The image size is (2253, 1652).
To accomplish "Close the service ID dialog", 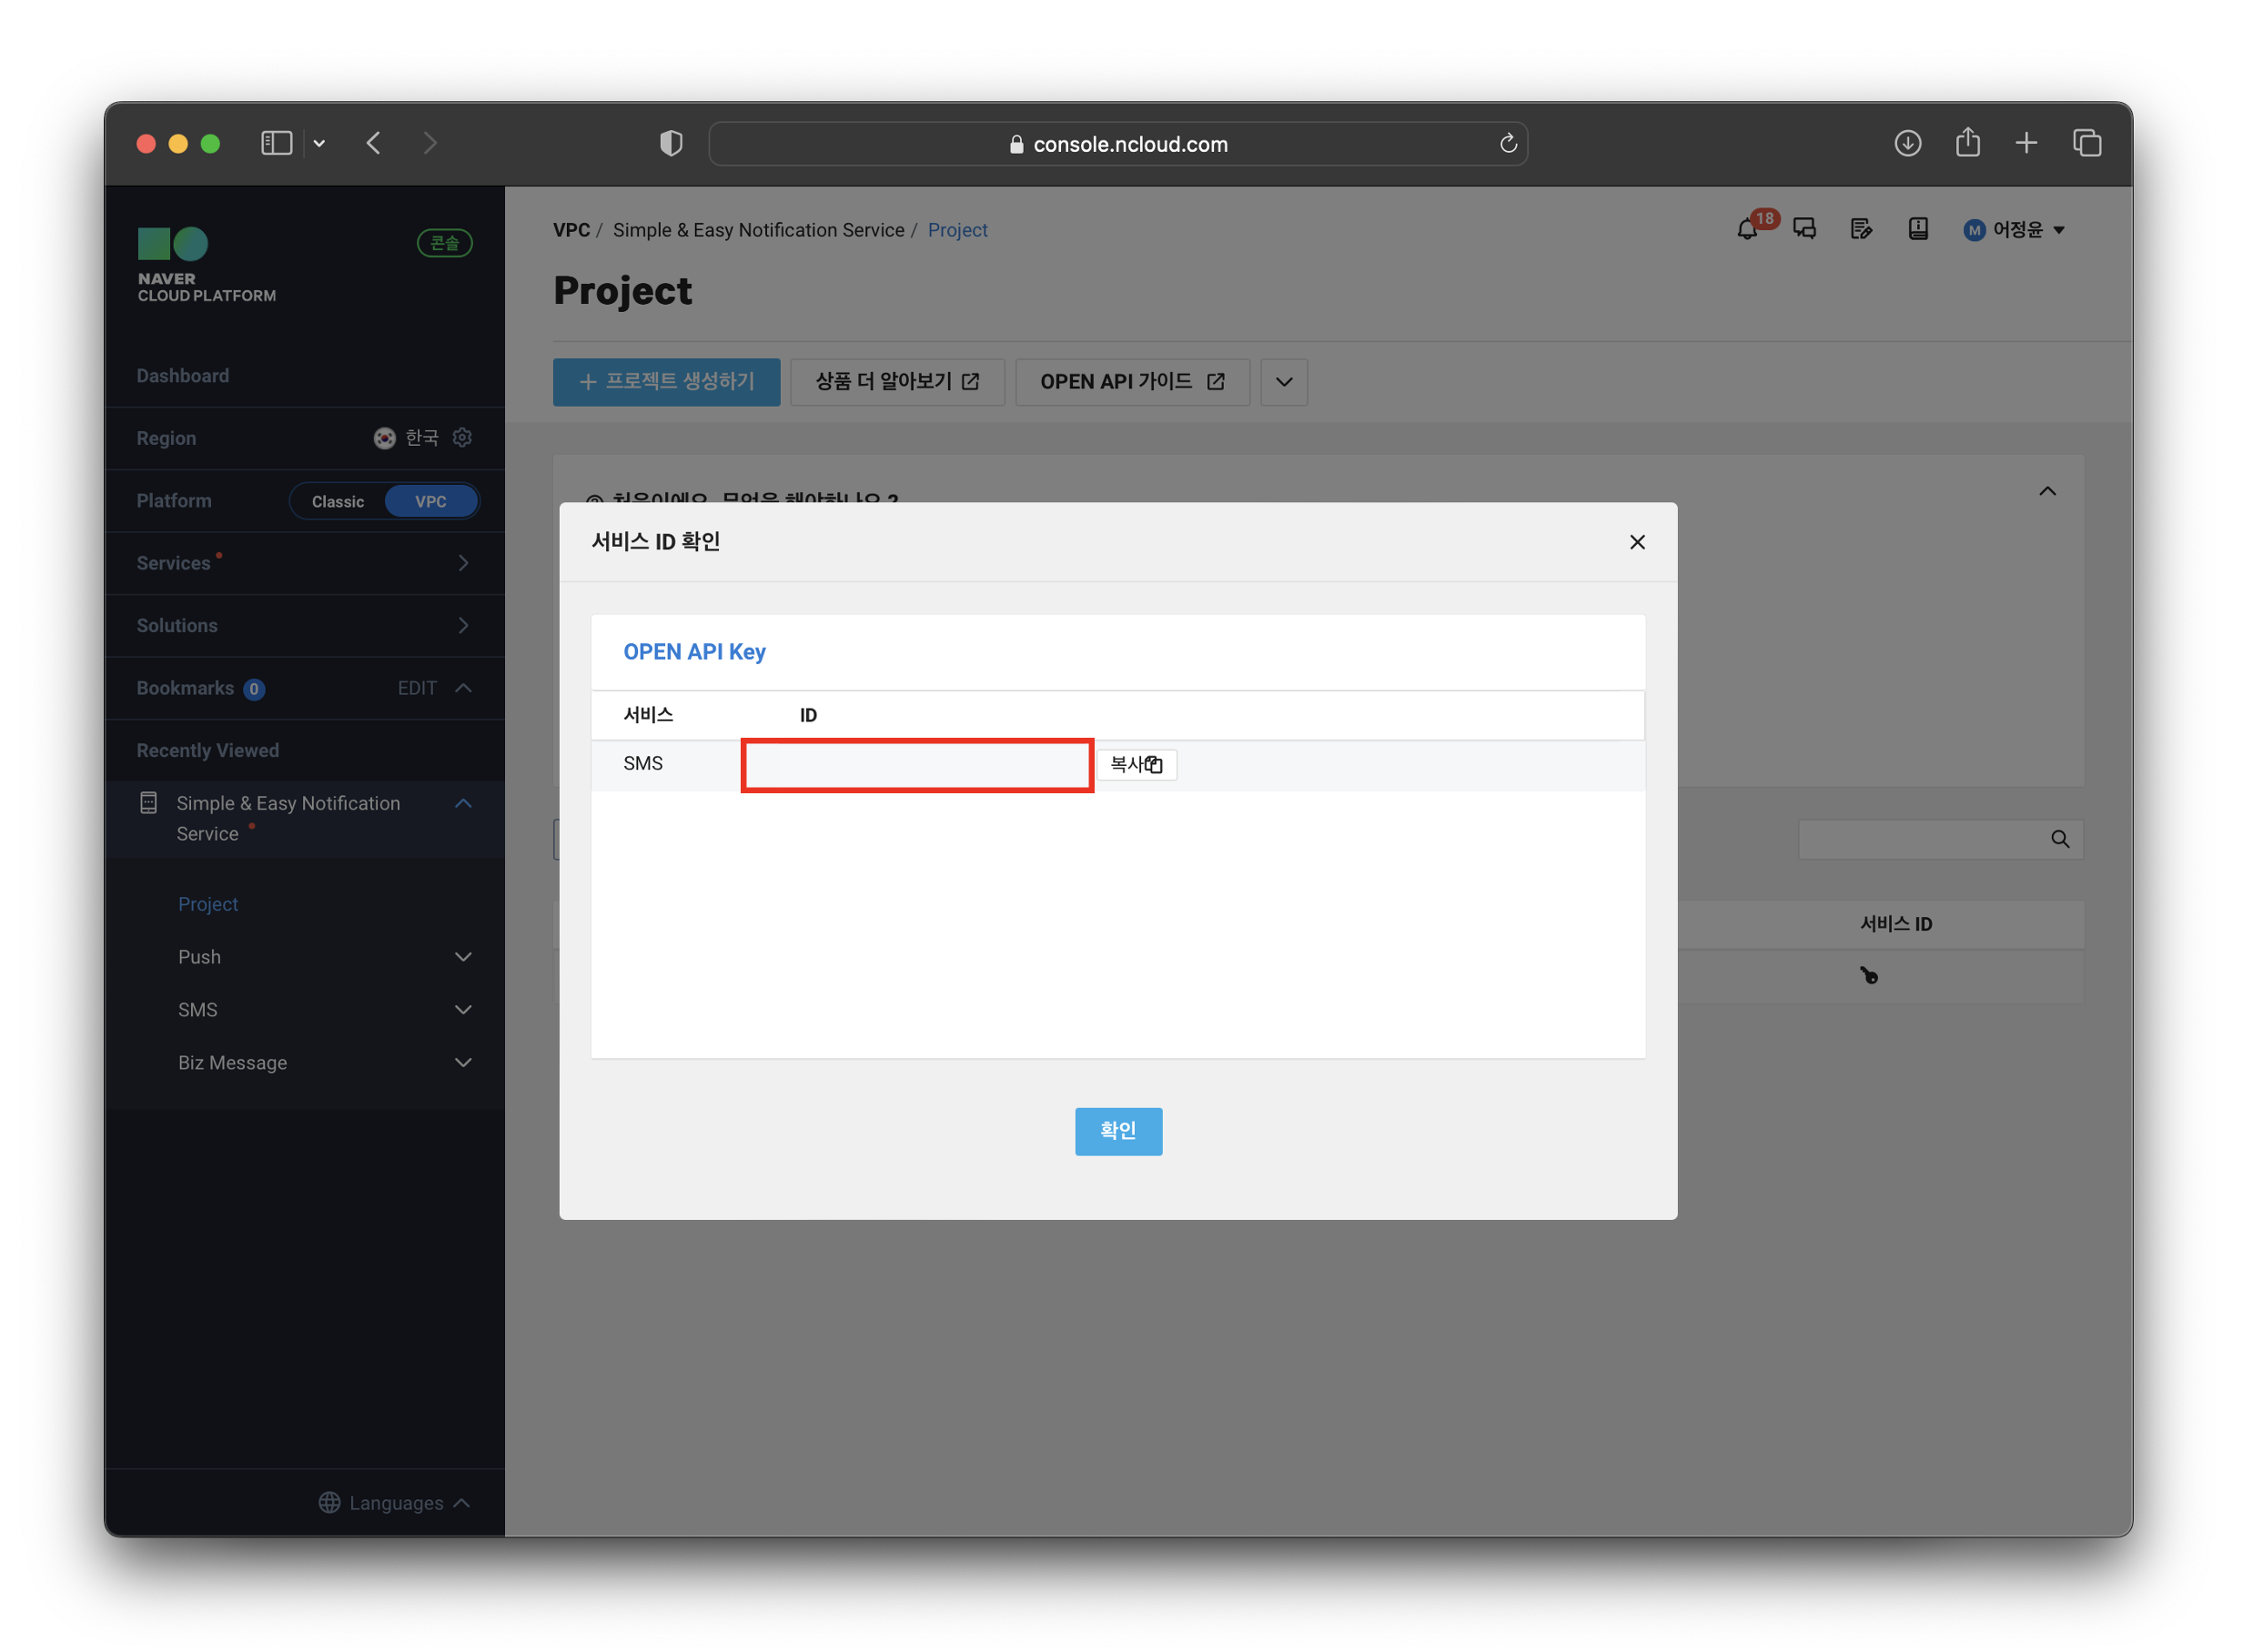I will click(1640, 543).
